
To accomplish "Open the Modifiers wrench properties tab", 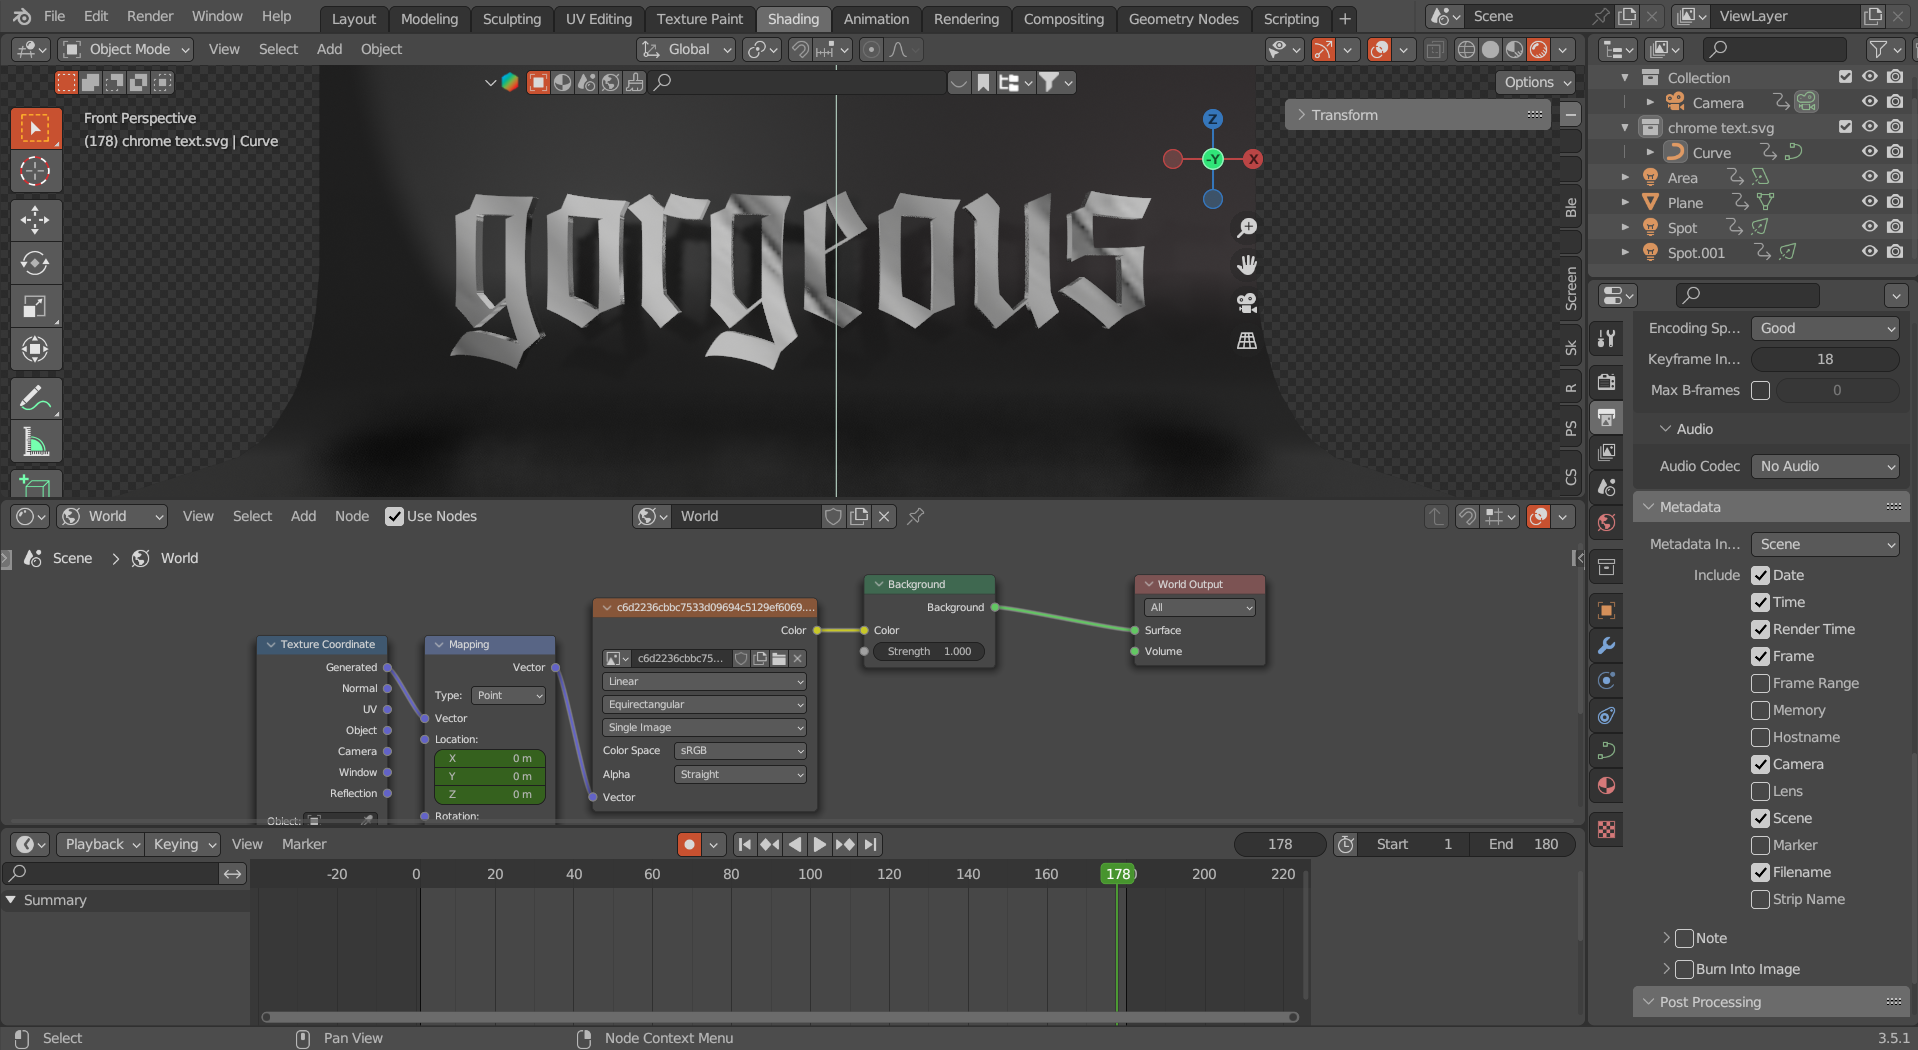I will [1606, 646].
